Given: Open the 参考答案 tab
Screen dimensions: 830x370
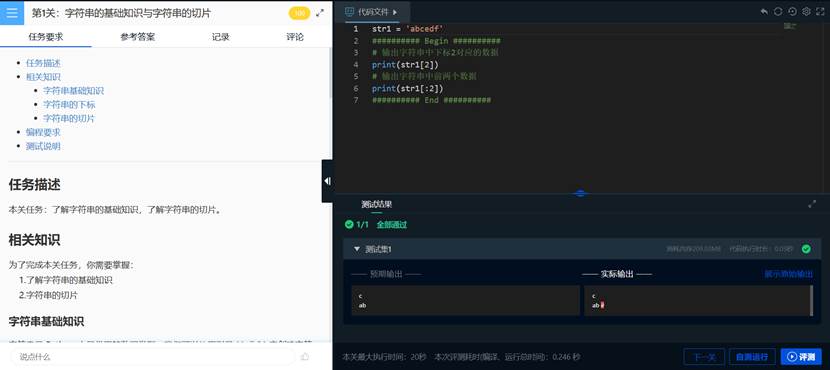Looking at the screenshot, I should point(138,37).
